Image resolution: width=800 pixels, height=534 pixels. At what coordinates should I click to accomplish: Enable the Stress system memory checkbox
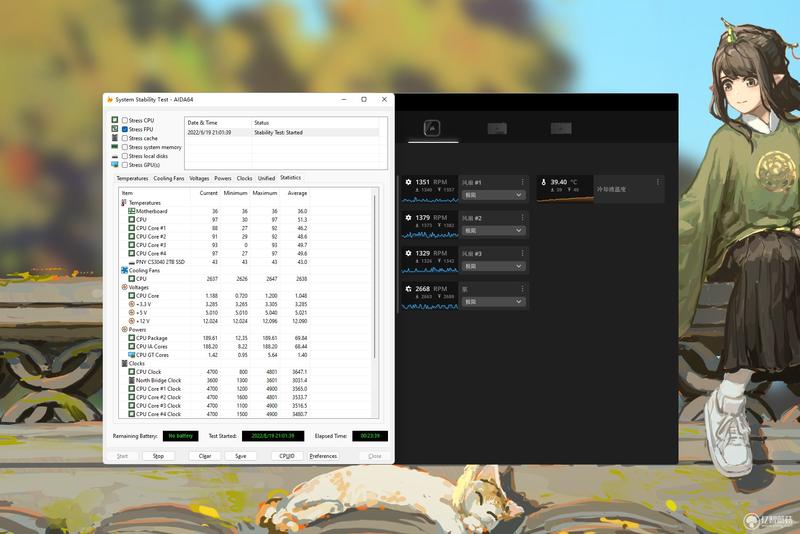pyautogui.click(x=125, y=147)
